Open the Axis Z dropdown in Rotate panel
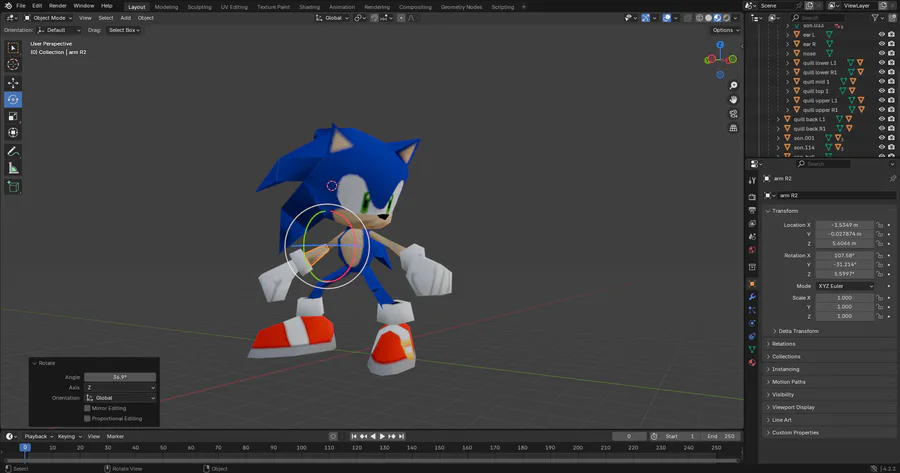This screenshot has height=473, width=900. (x=120, y=387)
